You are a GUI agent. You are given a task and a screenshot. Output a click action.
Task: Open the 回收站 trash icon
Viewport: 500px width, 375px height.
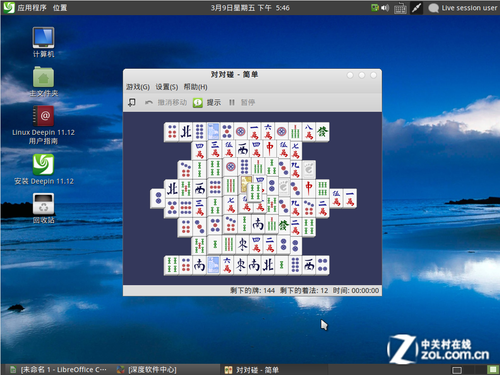click(43, 208)
